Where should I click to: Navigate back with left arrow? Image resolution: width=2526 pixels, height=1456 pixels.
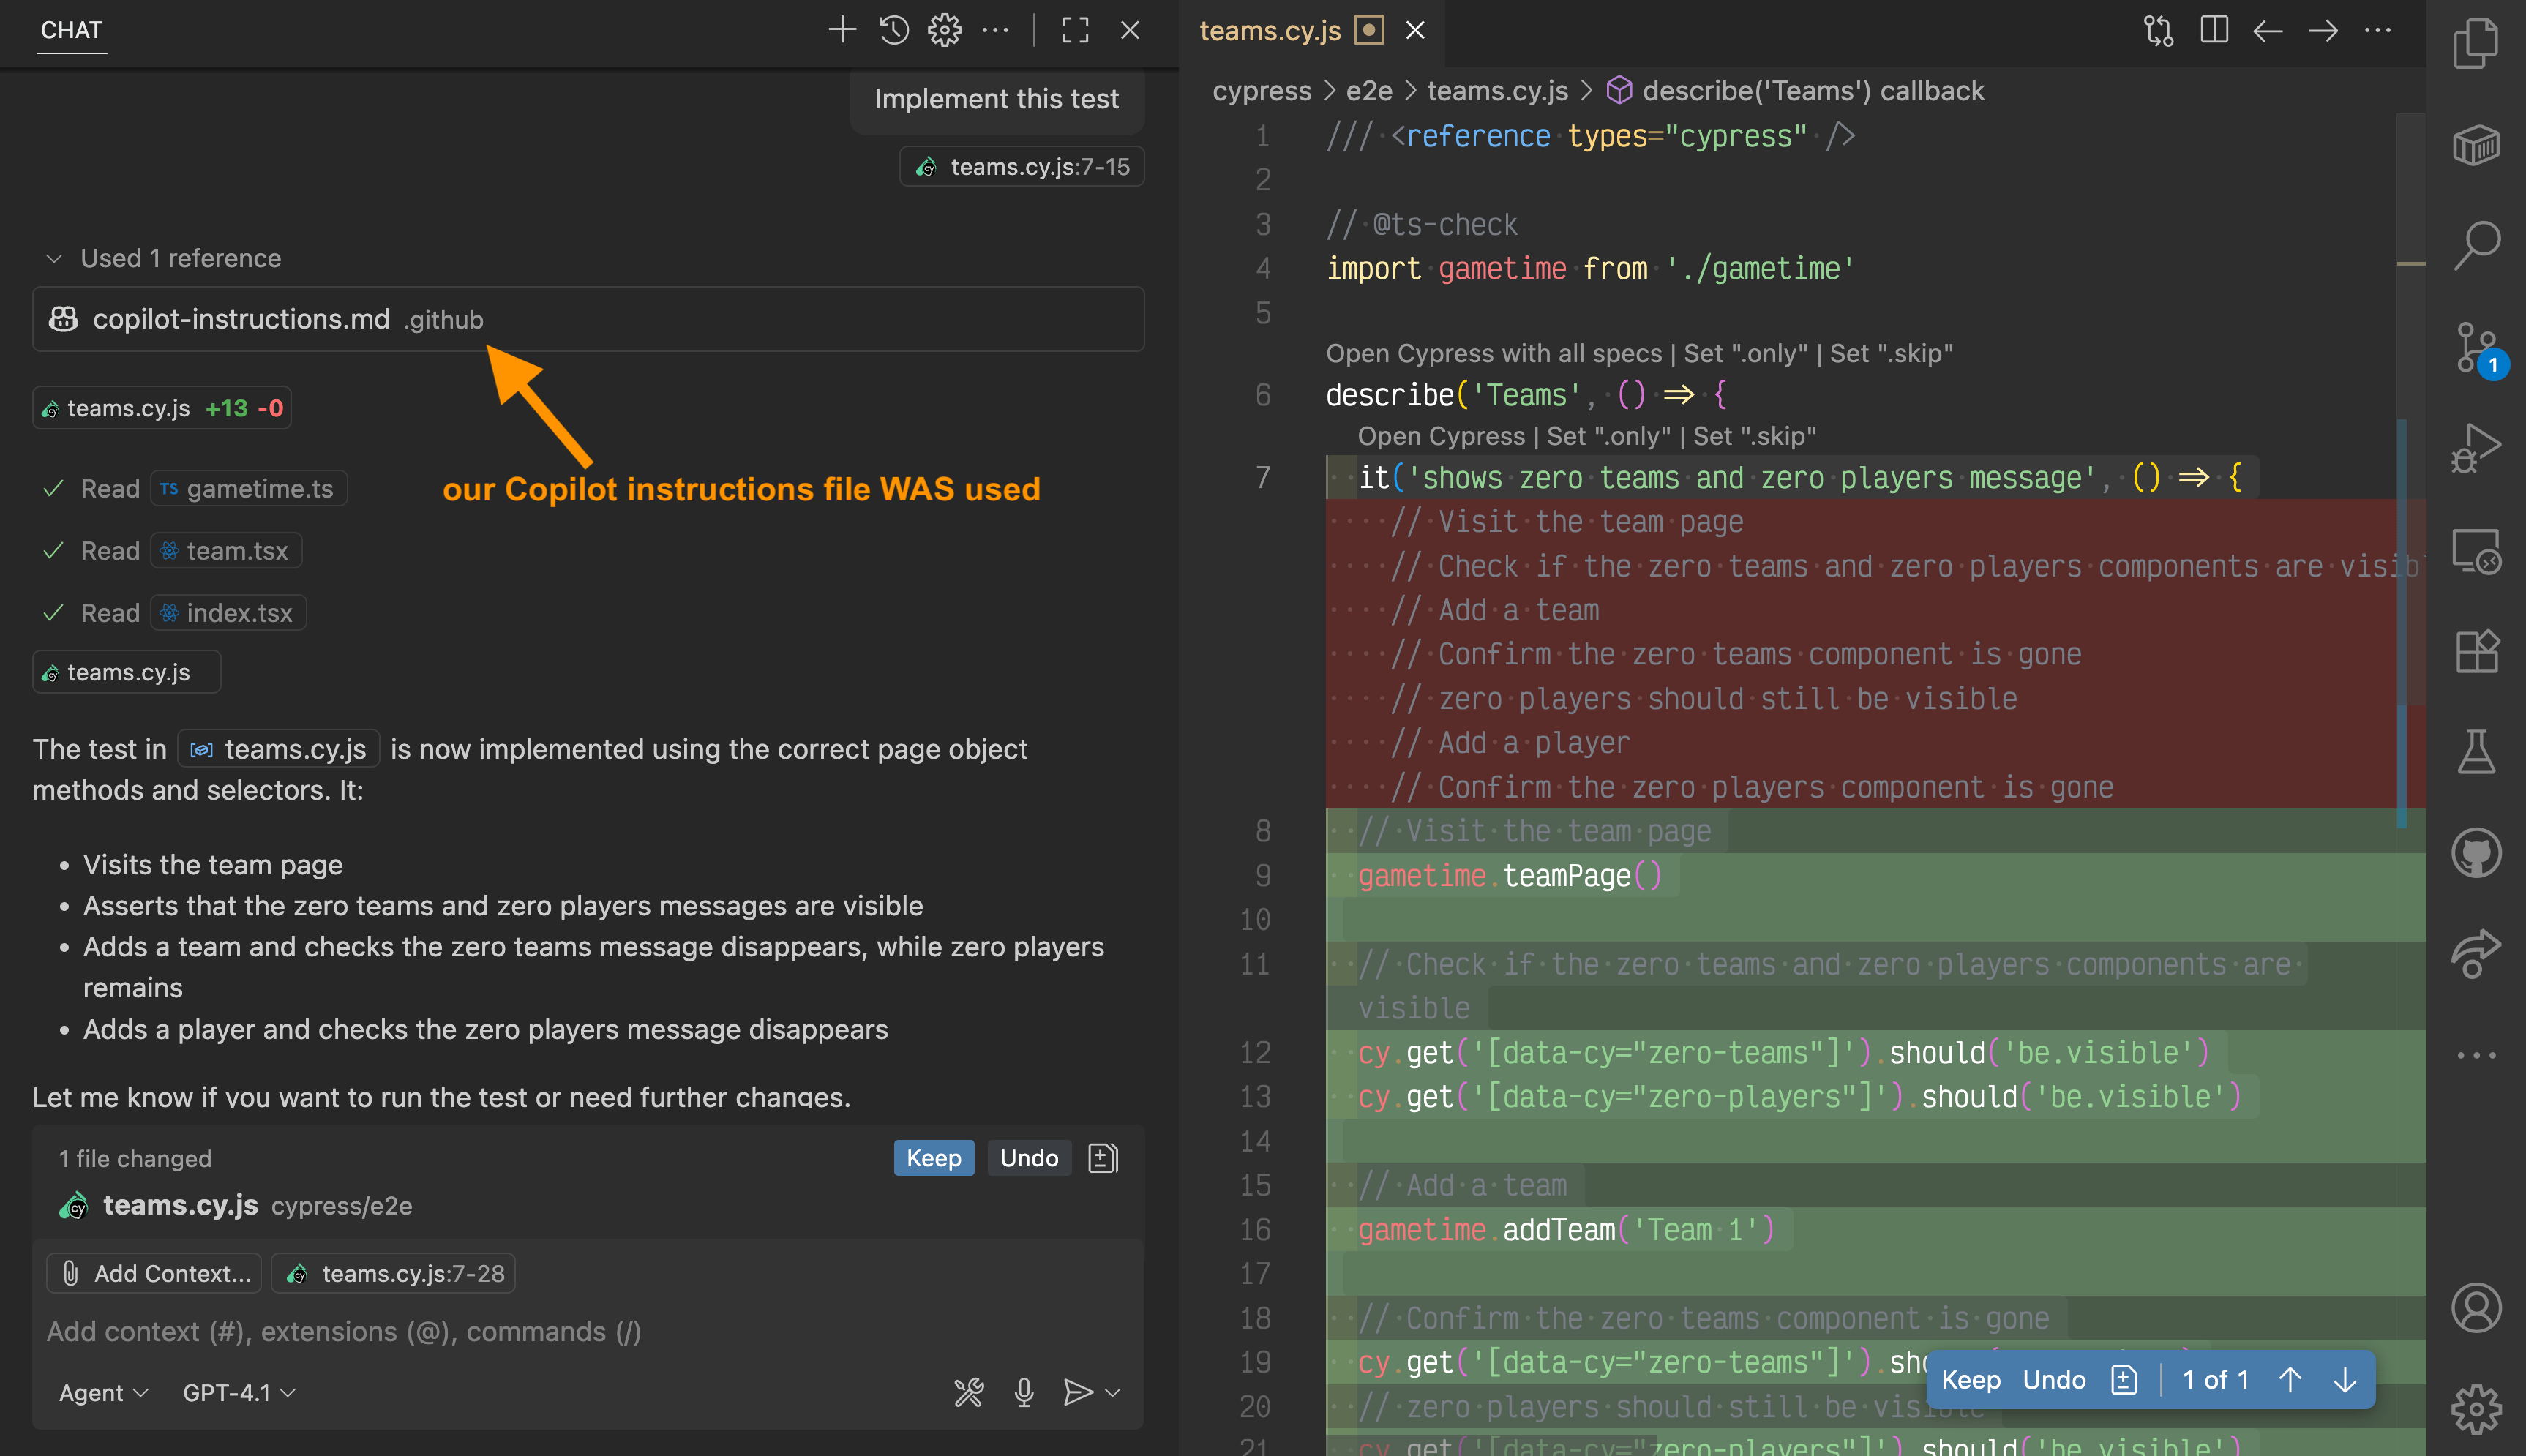pyautogui.click(x=2268, y=31)
